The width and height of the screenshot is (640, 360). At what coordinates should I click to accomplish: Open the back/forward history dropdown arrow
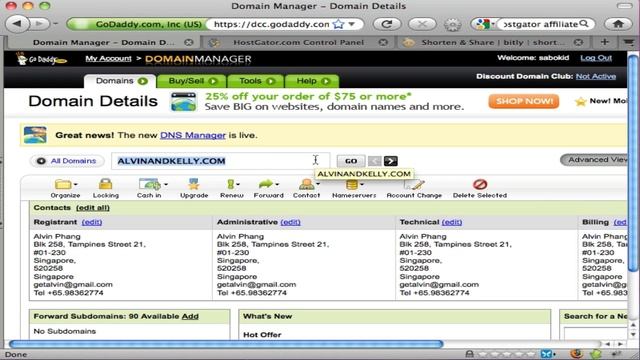point(56,24)
